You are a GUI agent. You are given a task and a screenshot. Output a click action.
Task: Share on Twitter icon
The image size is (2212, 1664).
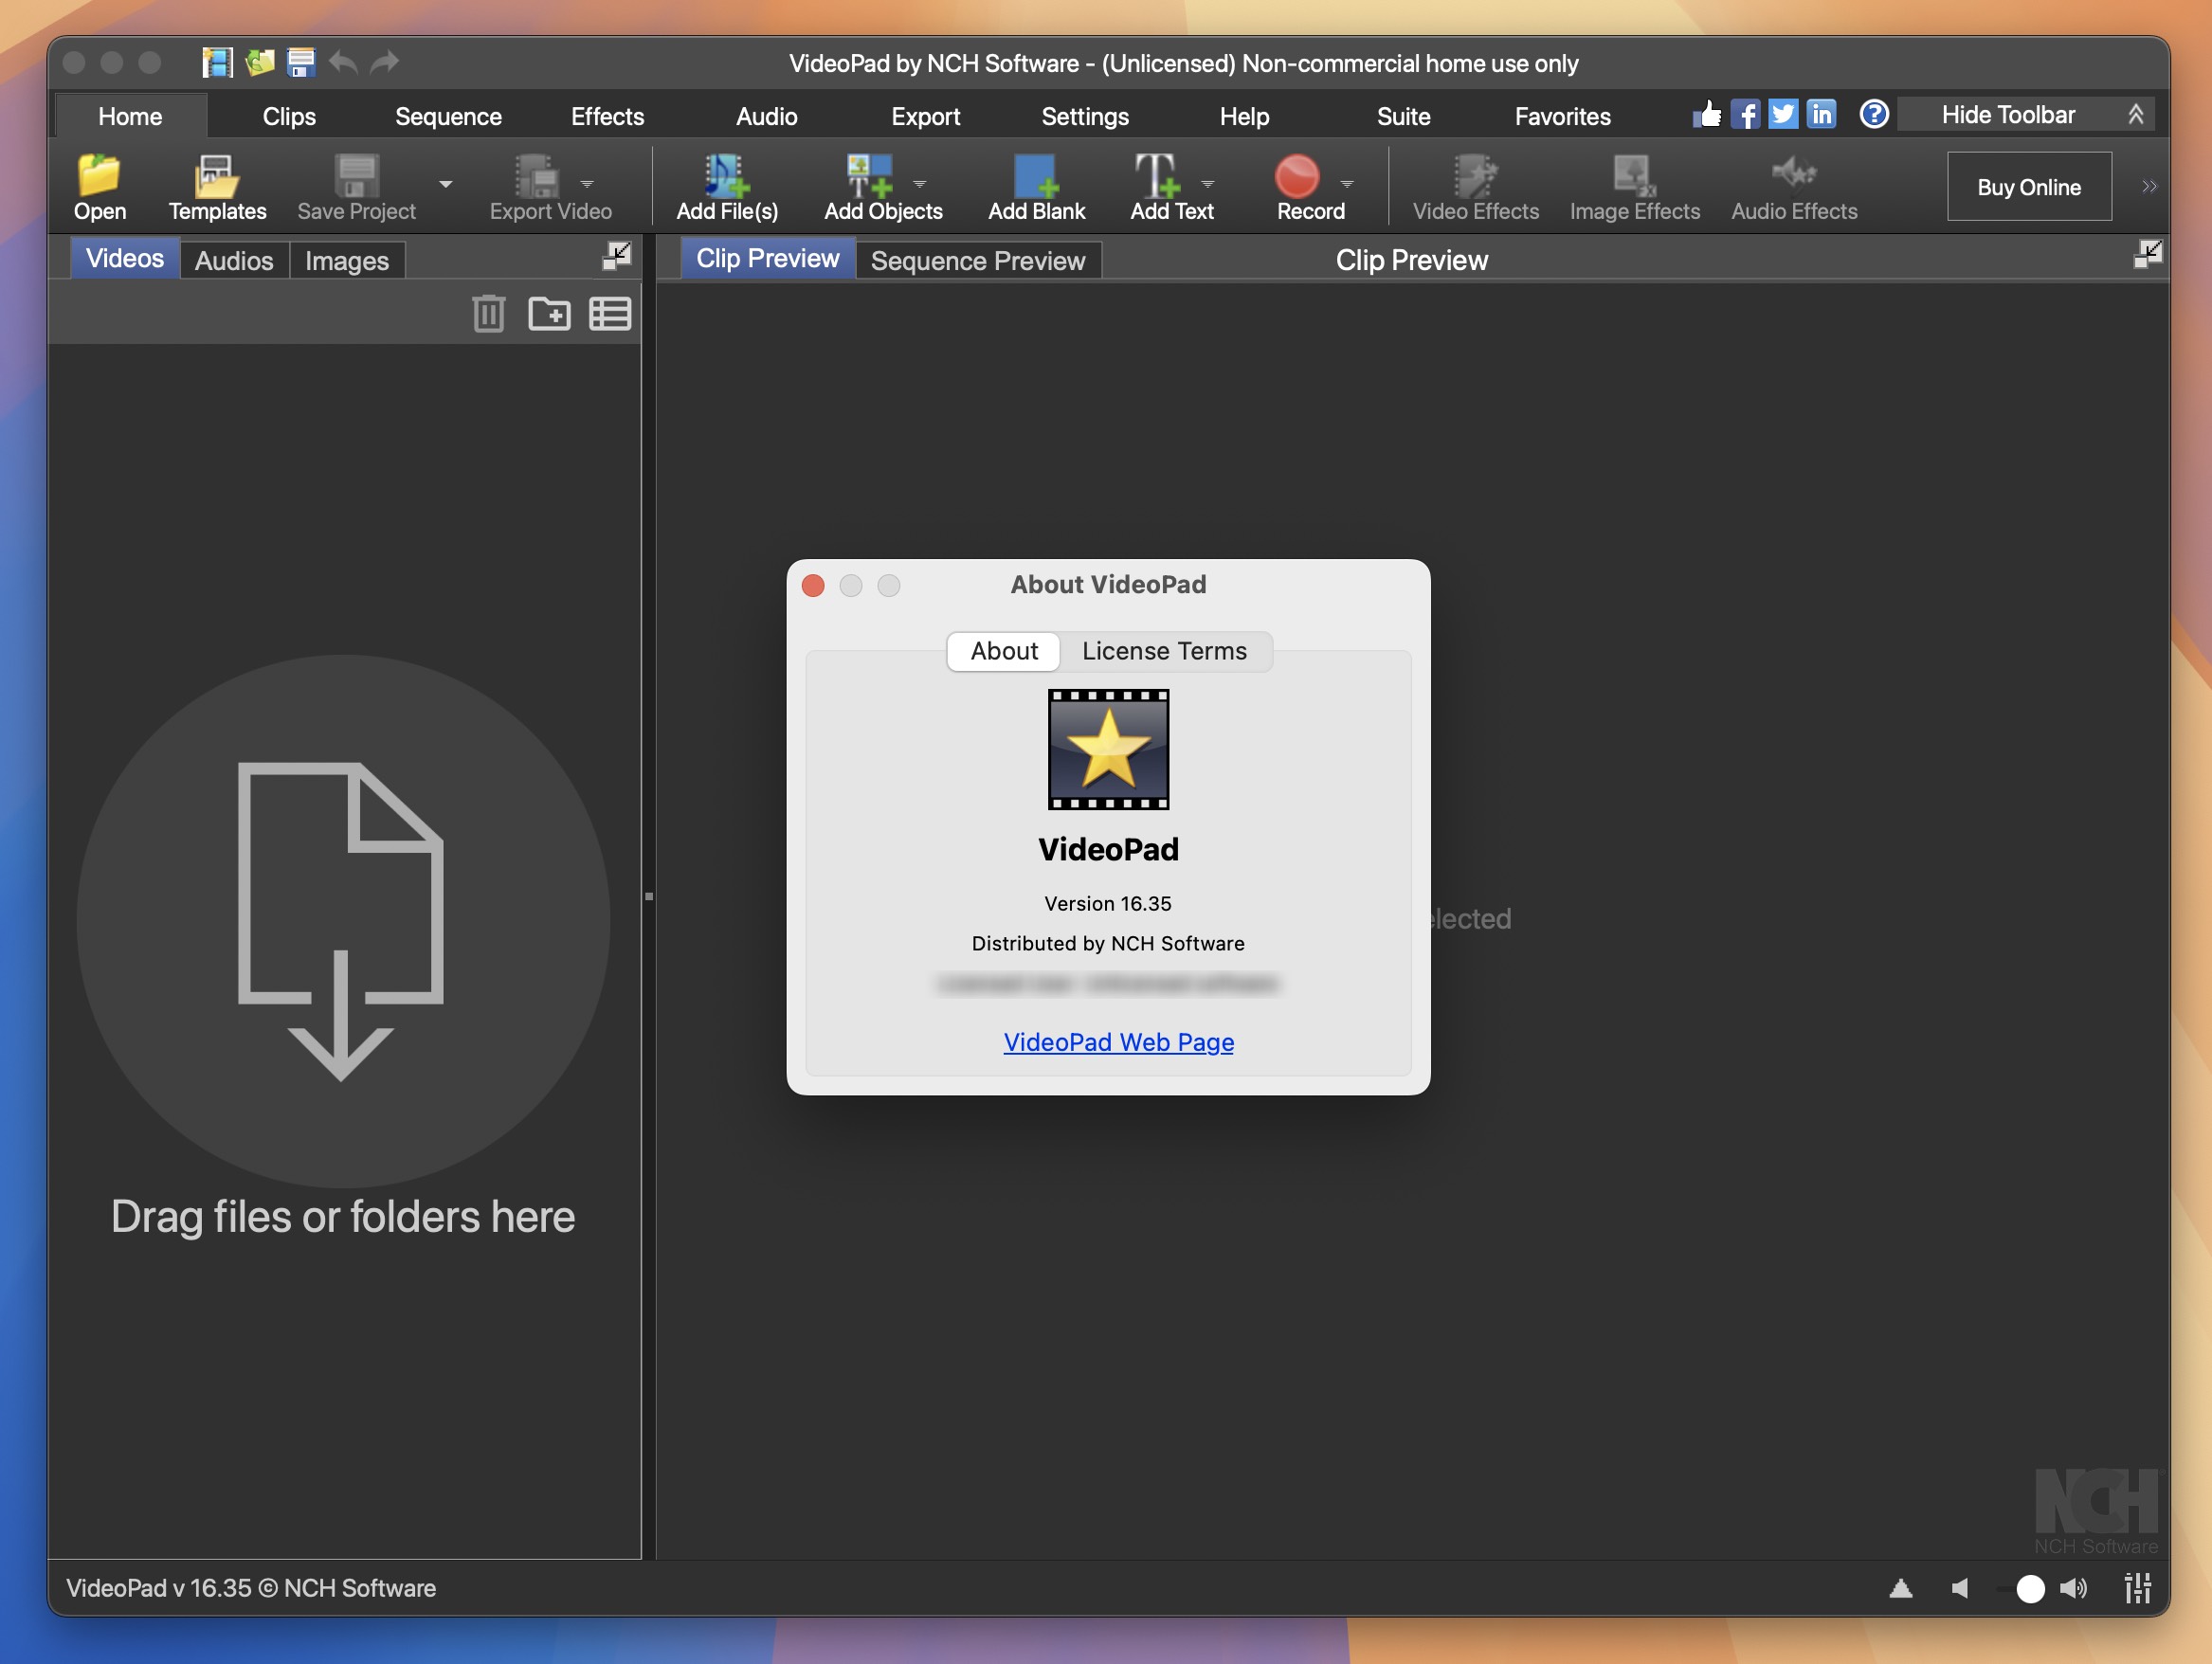pyautogui.click(x=1783, y=114)
